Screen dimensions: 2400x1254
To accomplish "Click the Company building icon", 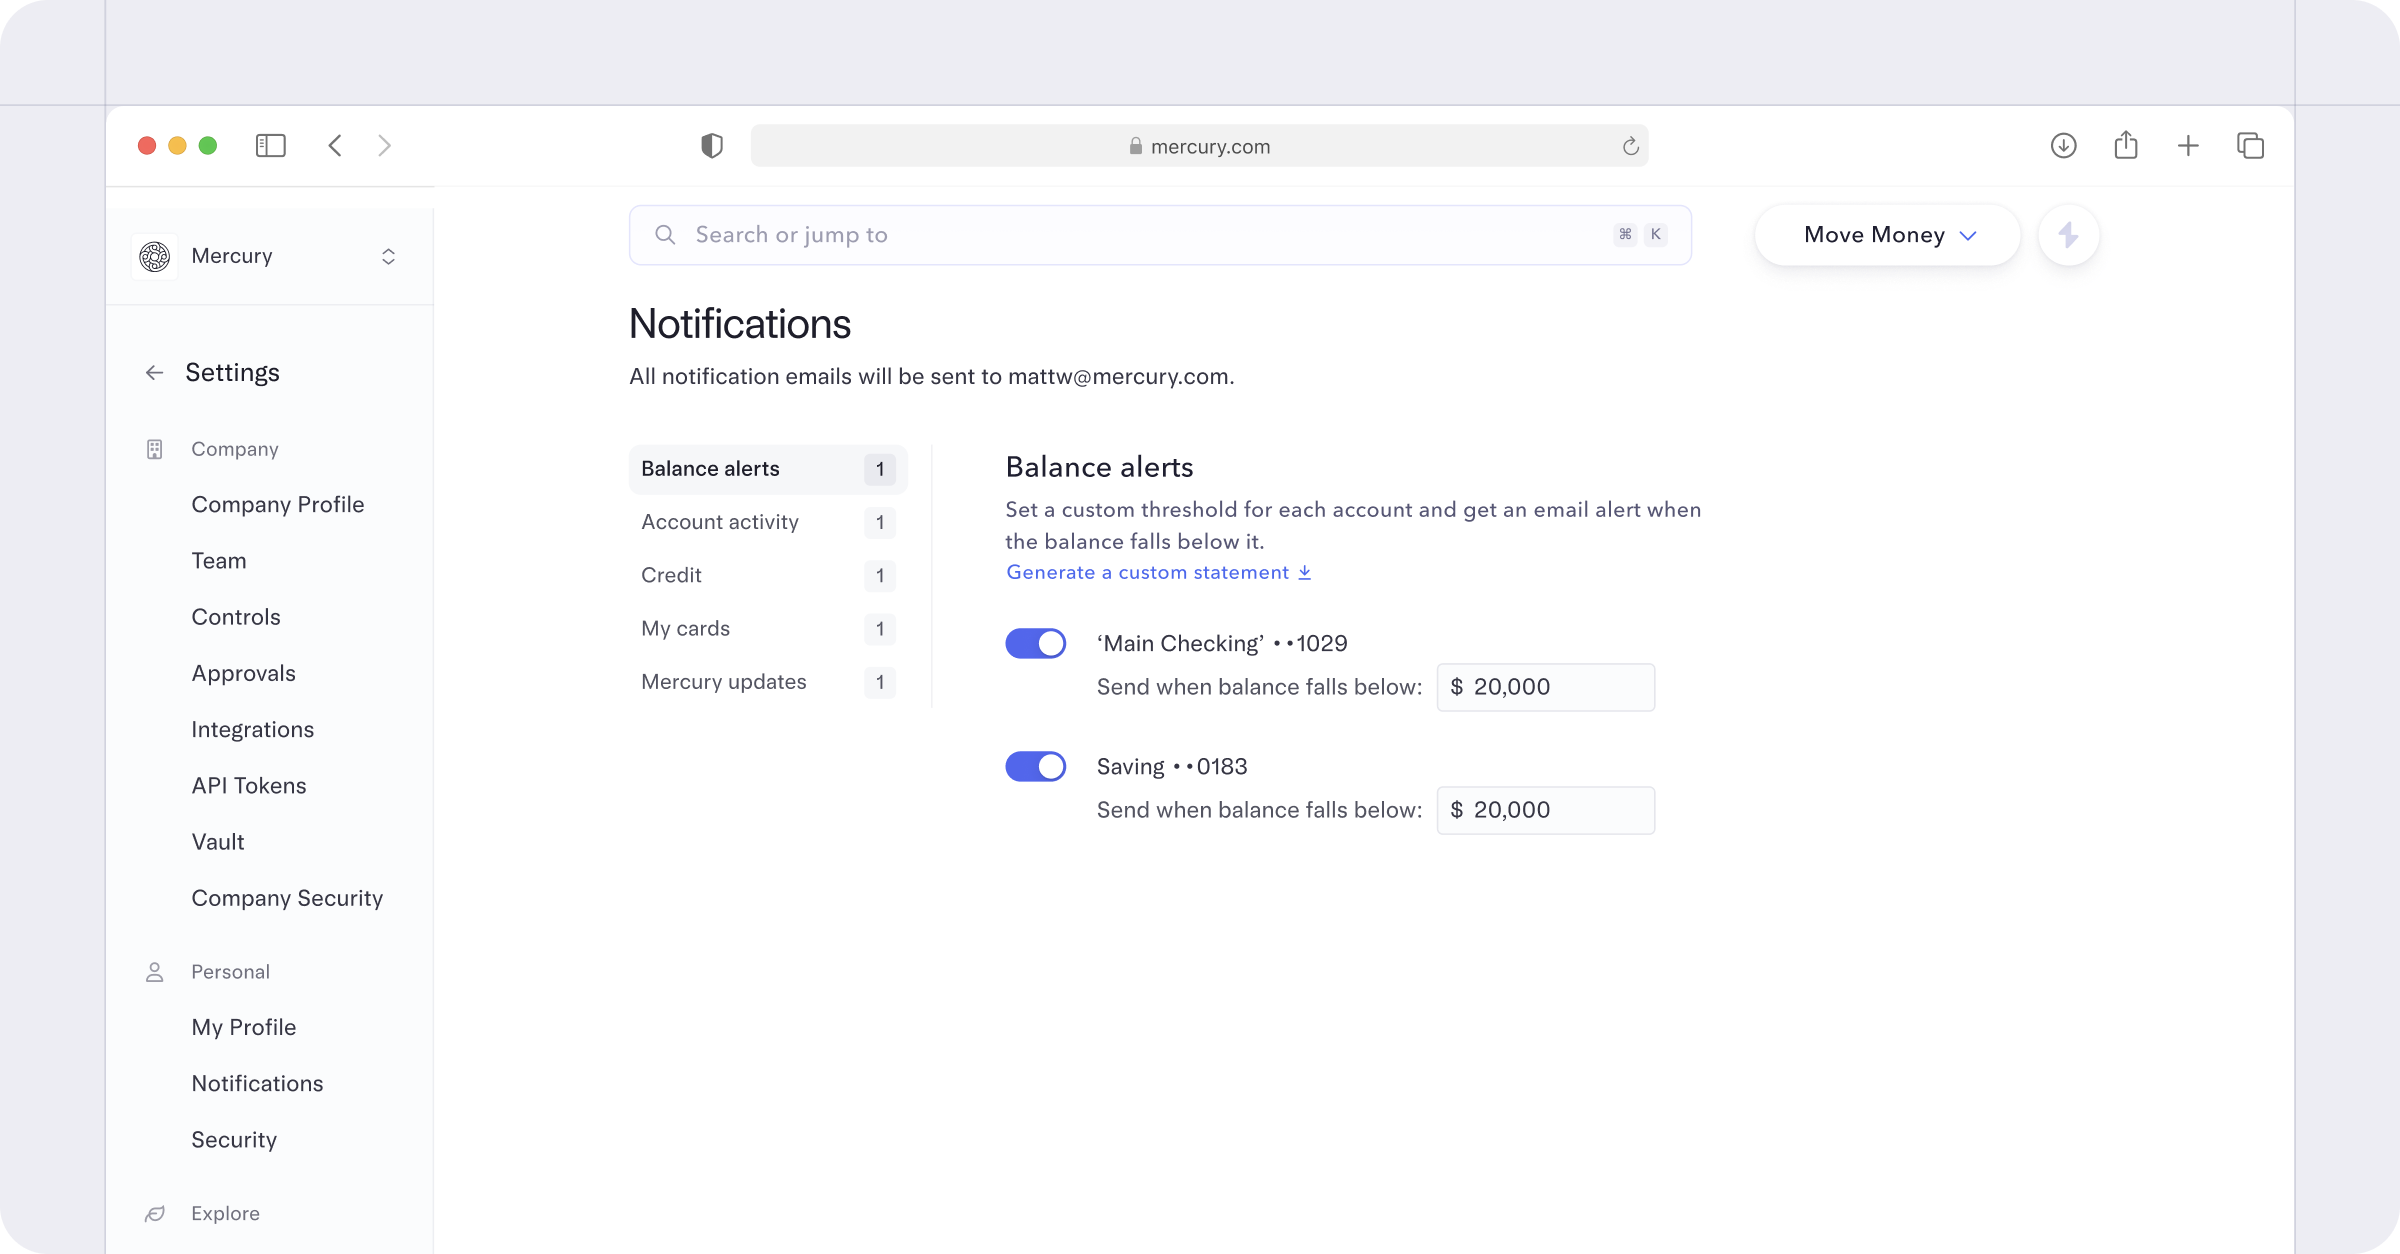I will coord(154,449).
